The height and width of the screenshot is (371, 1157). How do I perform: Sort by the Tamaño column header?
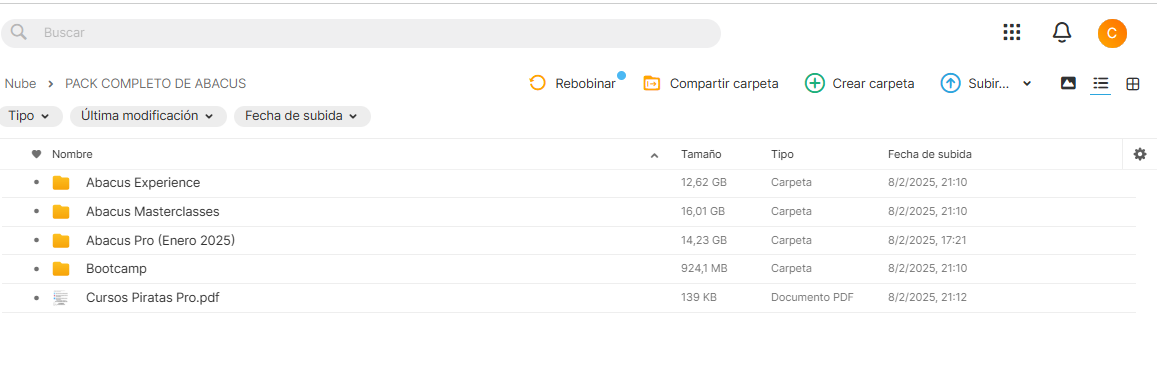701,154
